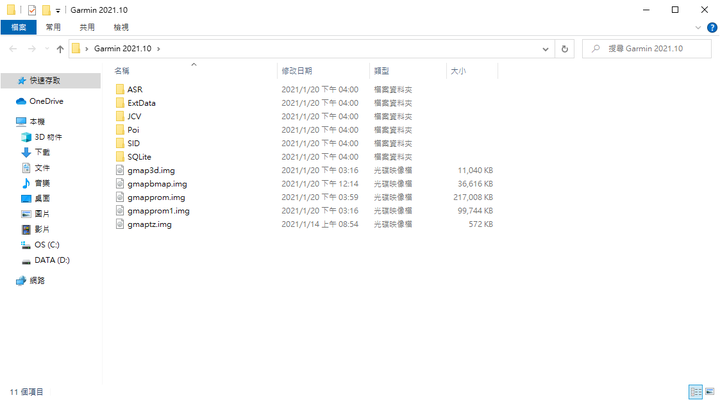
Task: Select the DATA (D:) drive
Action: 51,260
